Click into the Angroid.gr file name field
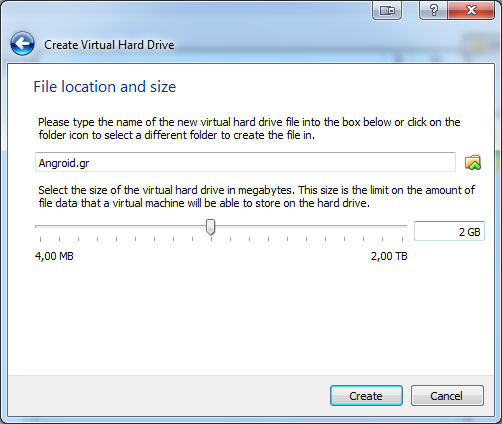The height and width of the screenshot is (424, 502). tap(245, 162)
